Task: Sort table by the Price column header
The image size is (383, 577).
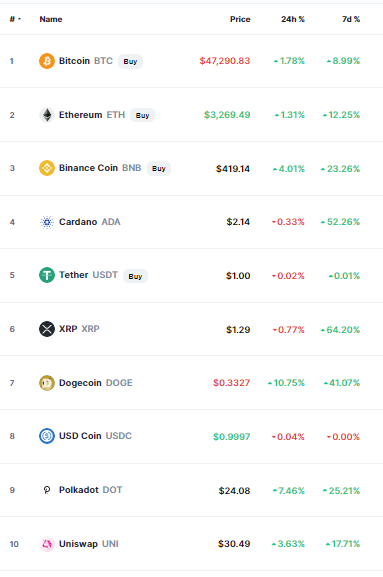Action: [240, 19]
